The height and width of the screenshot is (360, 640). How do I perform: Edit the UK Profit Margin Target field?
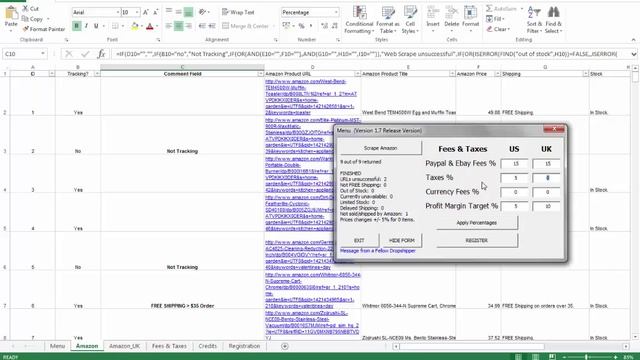[x=547, y=207]
